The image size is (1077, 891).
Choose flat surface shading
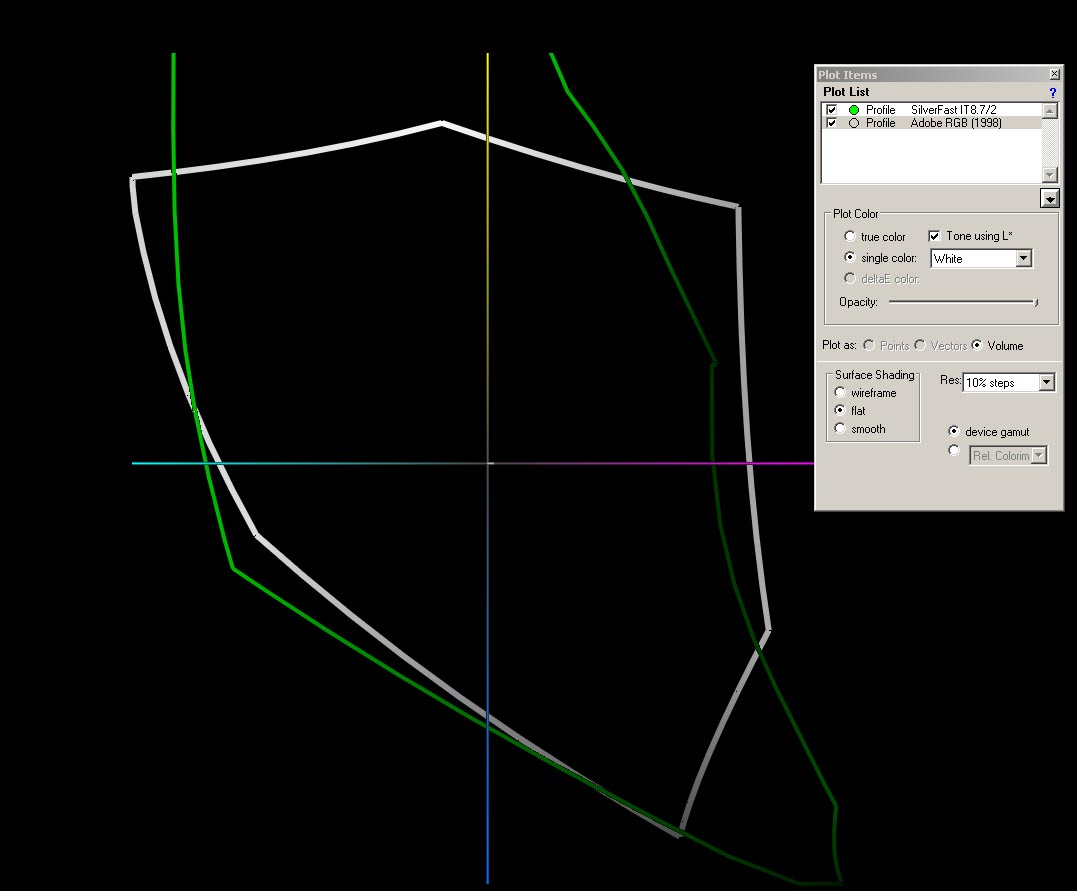tap(839, 410)
